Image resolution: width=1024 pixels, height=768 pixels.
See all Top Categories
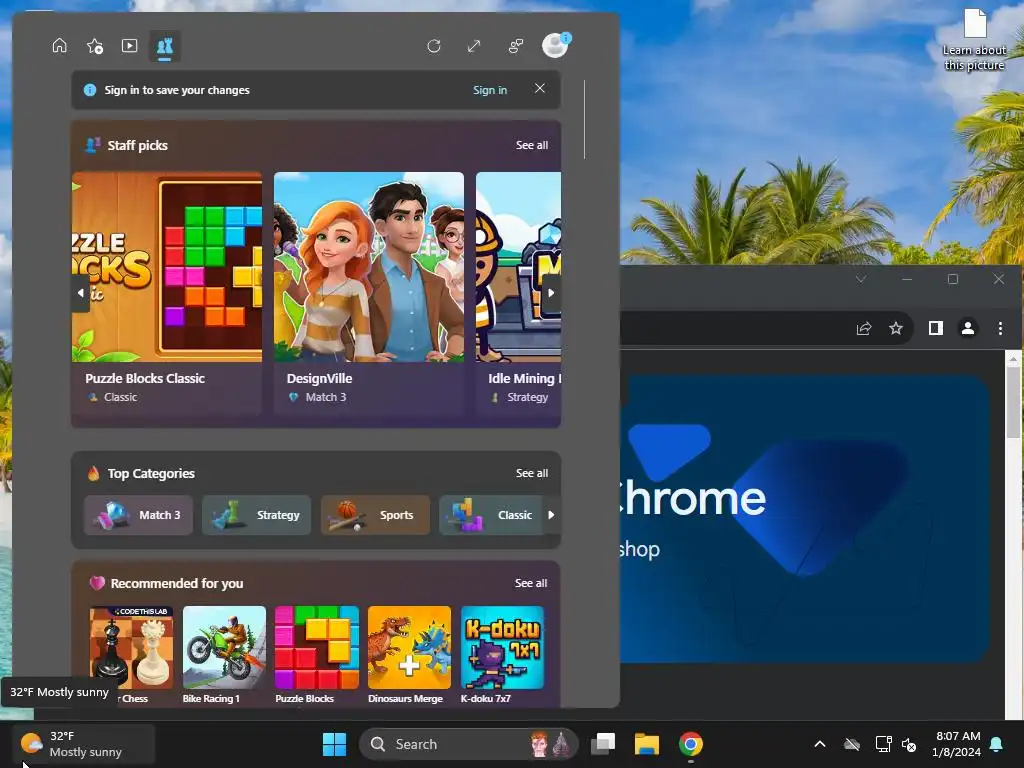pyautogui.click(x=532, y=473)
